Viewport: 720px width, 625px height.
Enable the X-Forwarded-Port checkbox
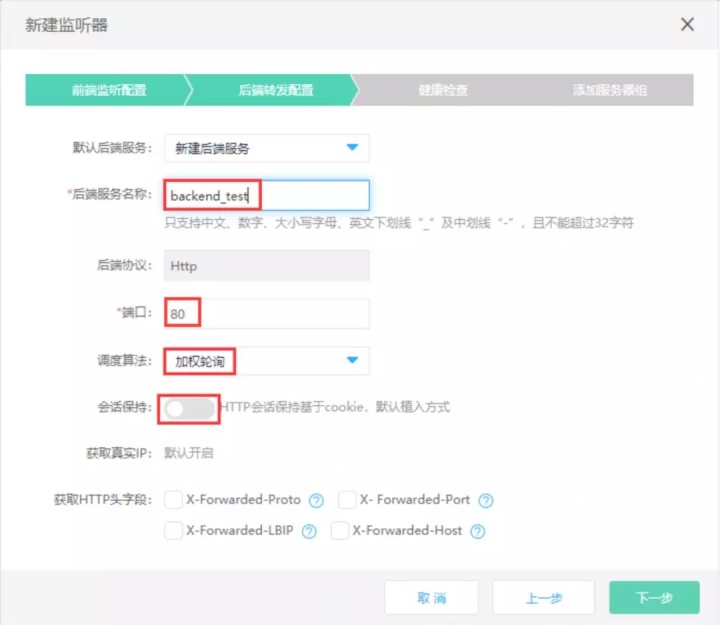[347, 500]
